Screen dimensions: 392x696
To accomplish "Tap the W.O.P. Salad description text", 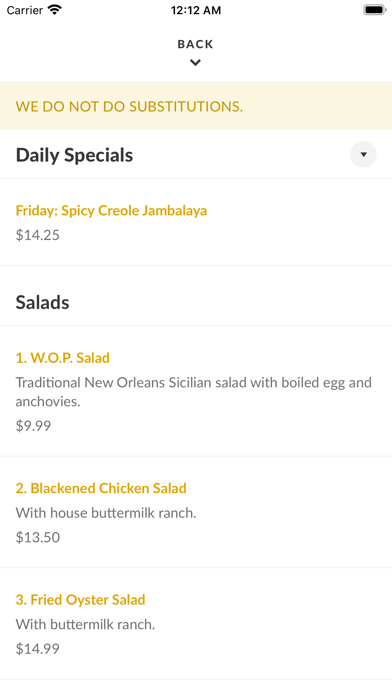I will (194, 392).
